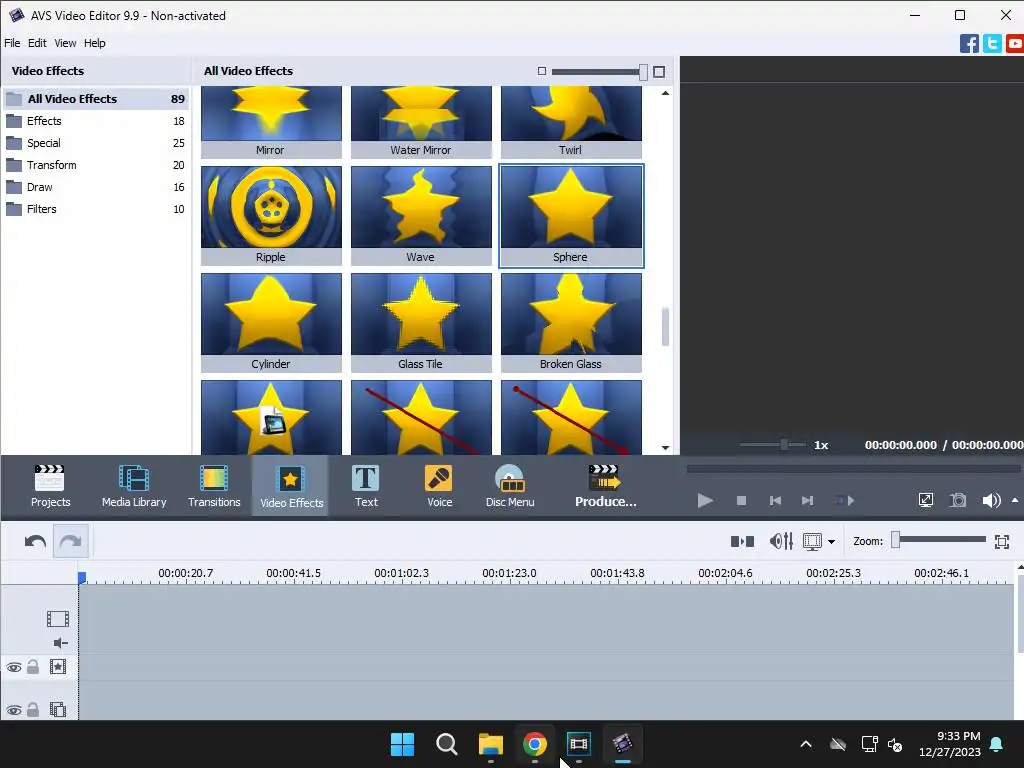Click the zoom to fit icon
The image size is (1024, 768).
pyautogui.click(x=1002, y=541)
